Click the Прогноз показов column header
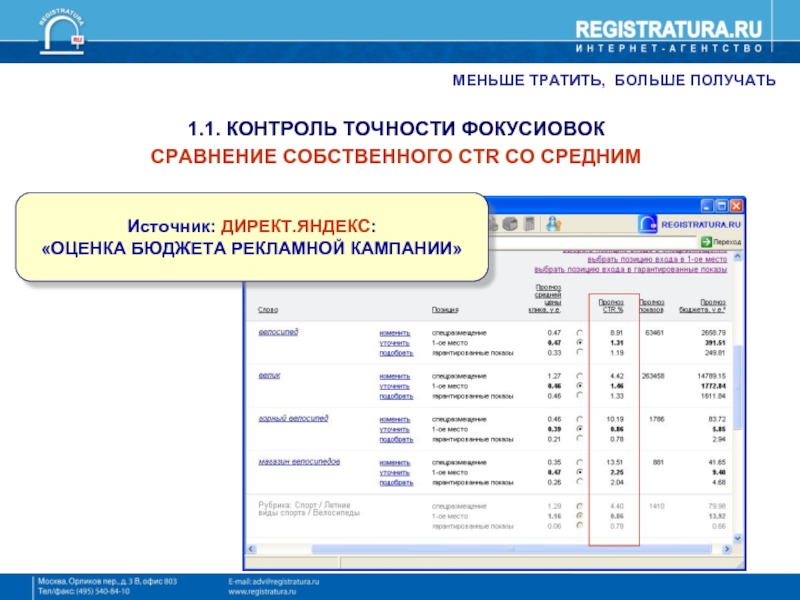Screen dimensions: 800x600 652,306
